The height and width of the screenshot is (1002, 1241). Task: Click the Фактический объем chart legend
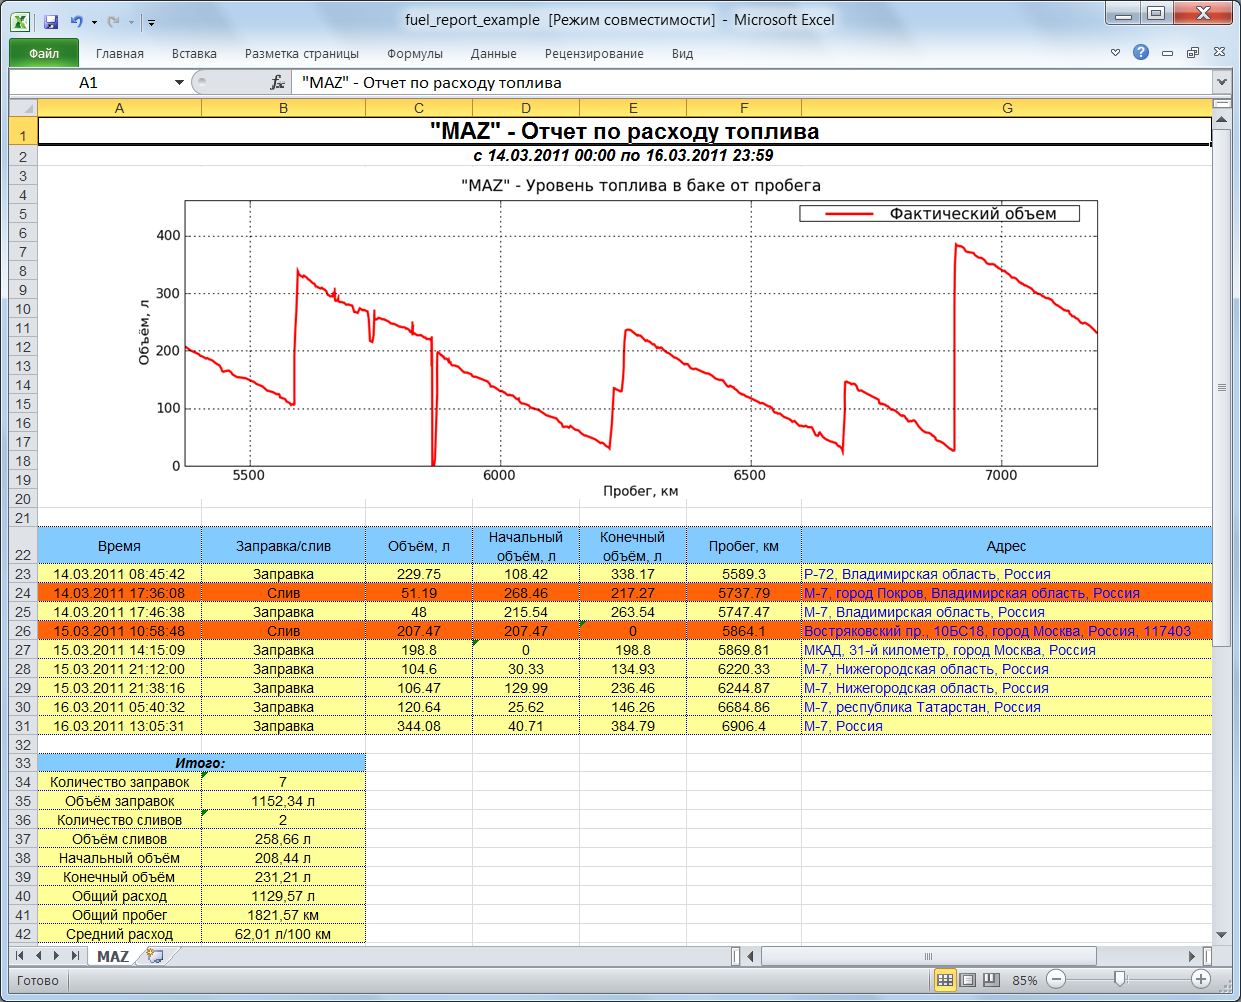pyautogui.click(x=940, y=213)
